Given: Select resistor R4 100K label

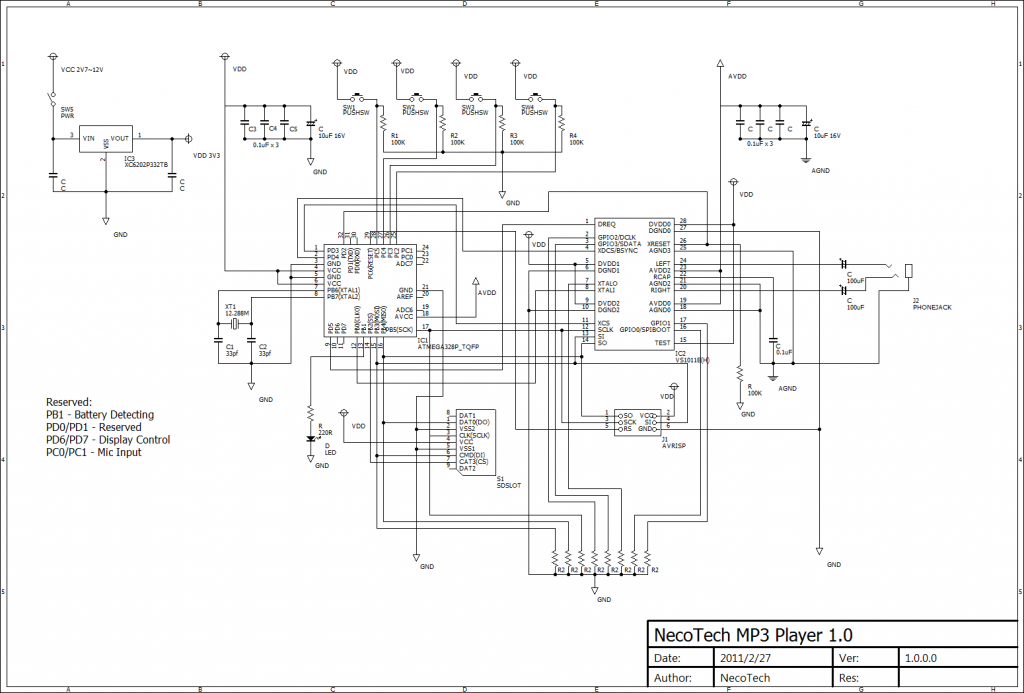Looking at the screenshot, I should (x=576, y=139).
